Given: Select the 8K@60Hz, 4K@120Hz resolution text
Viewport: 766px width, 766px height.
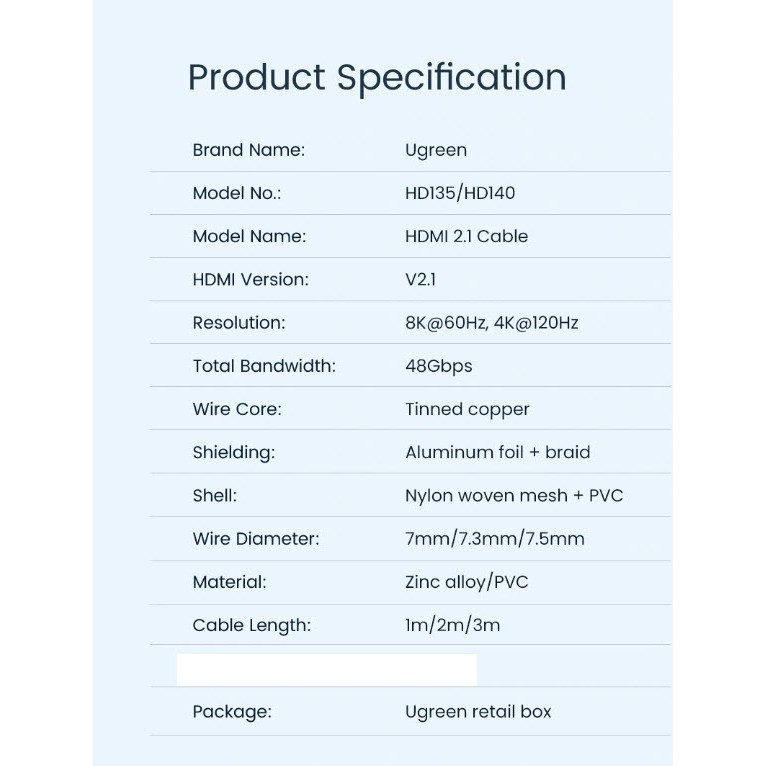Looking at the screenshot, I should [492, 323].
